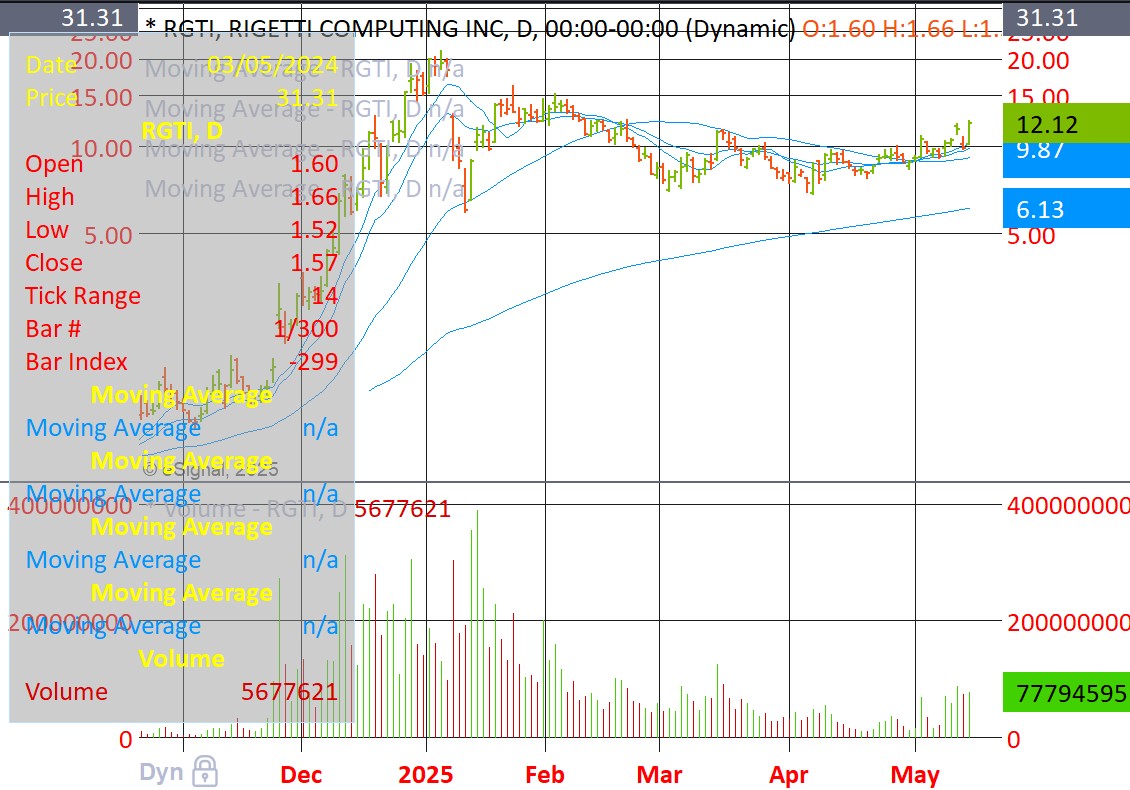Click 5.00 on the right price axis
1130x790 pixels.
1031,236
